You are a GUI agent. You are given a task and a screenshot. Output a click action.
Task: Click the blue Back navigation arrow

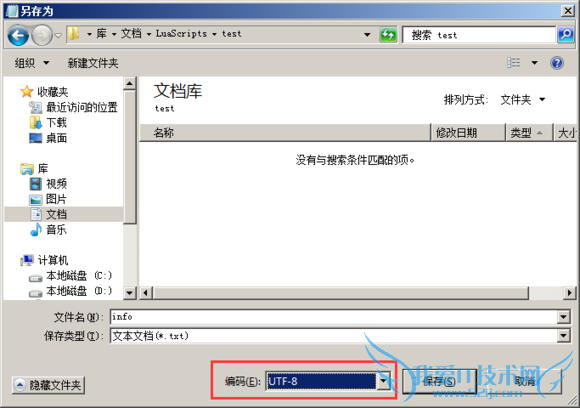click(18, 35)
